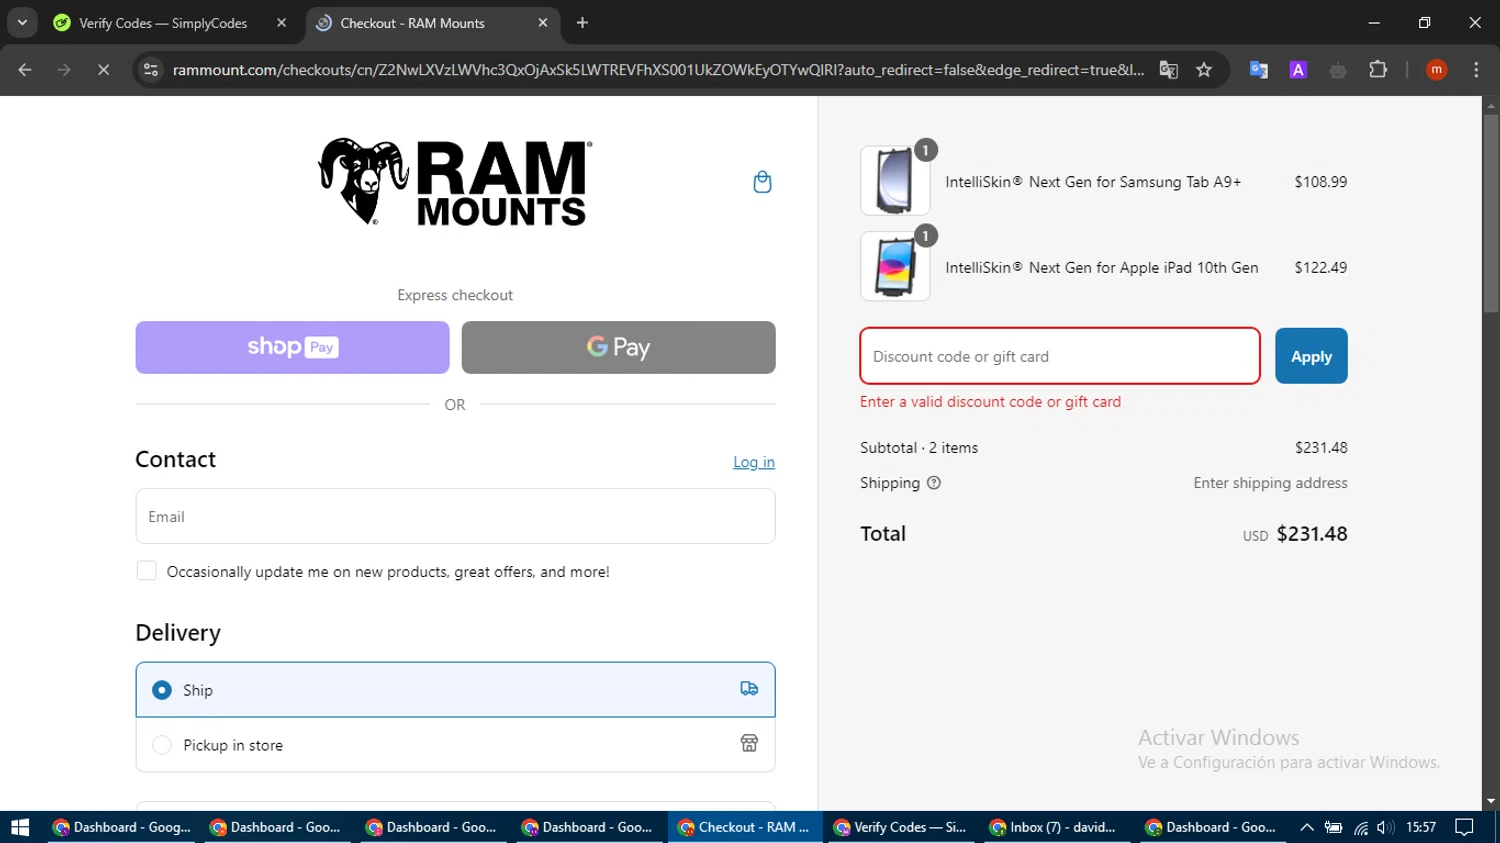Open the Windows Start menu
1500x843 pixels.
point(20,827)
